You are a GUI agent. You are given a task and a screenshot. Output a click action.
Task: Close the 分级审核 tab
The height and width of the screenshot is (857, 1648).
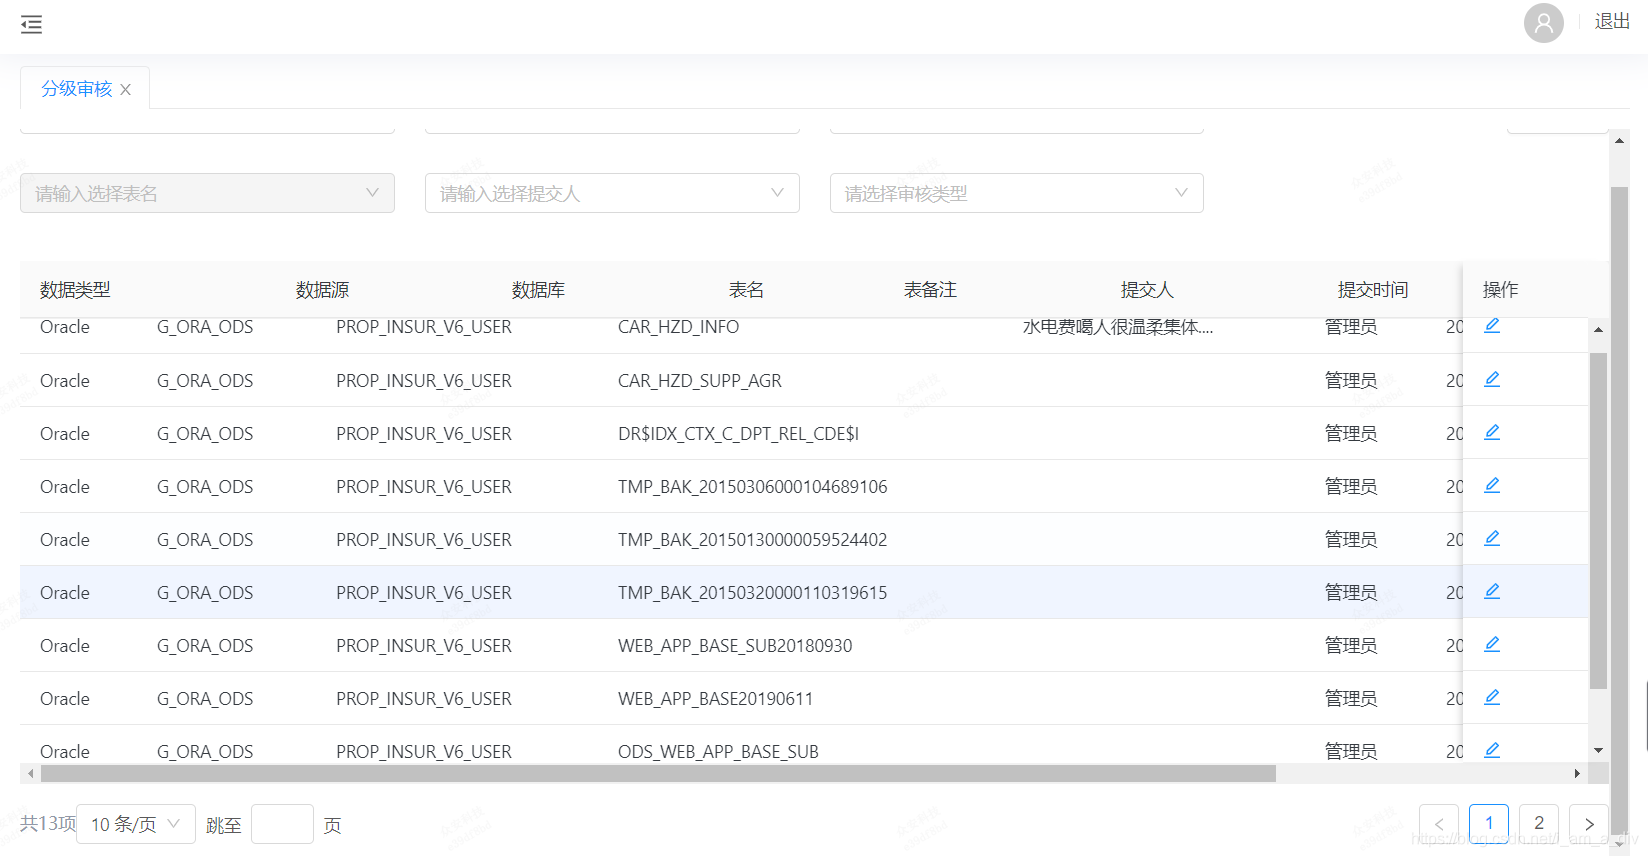pos(125,90)
